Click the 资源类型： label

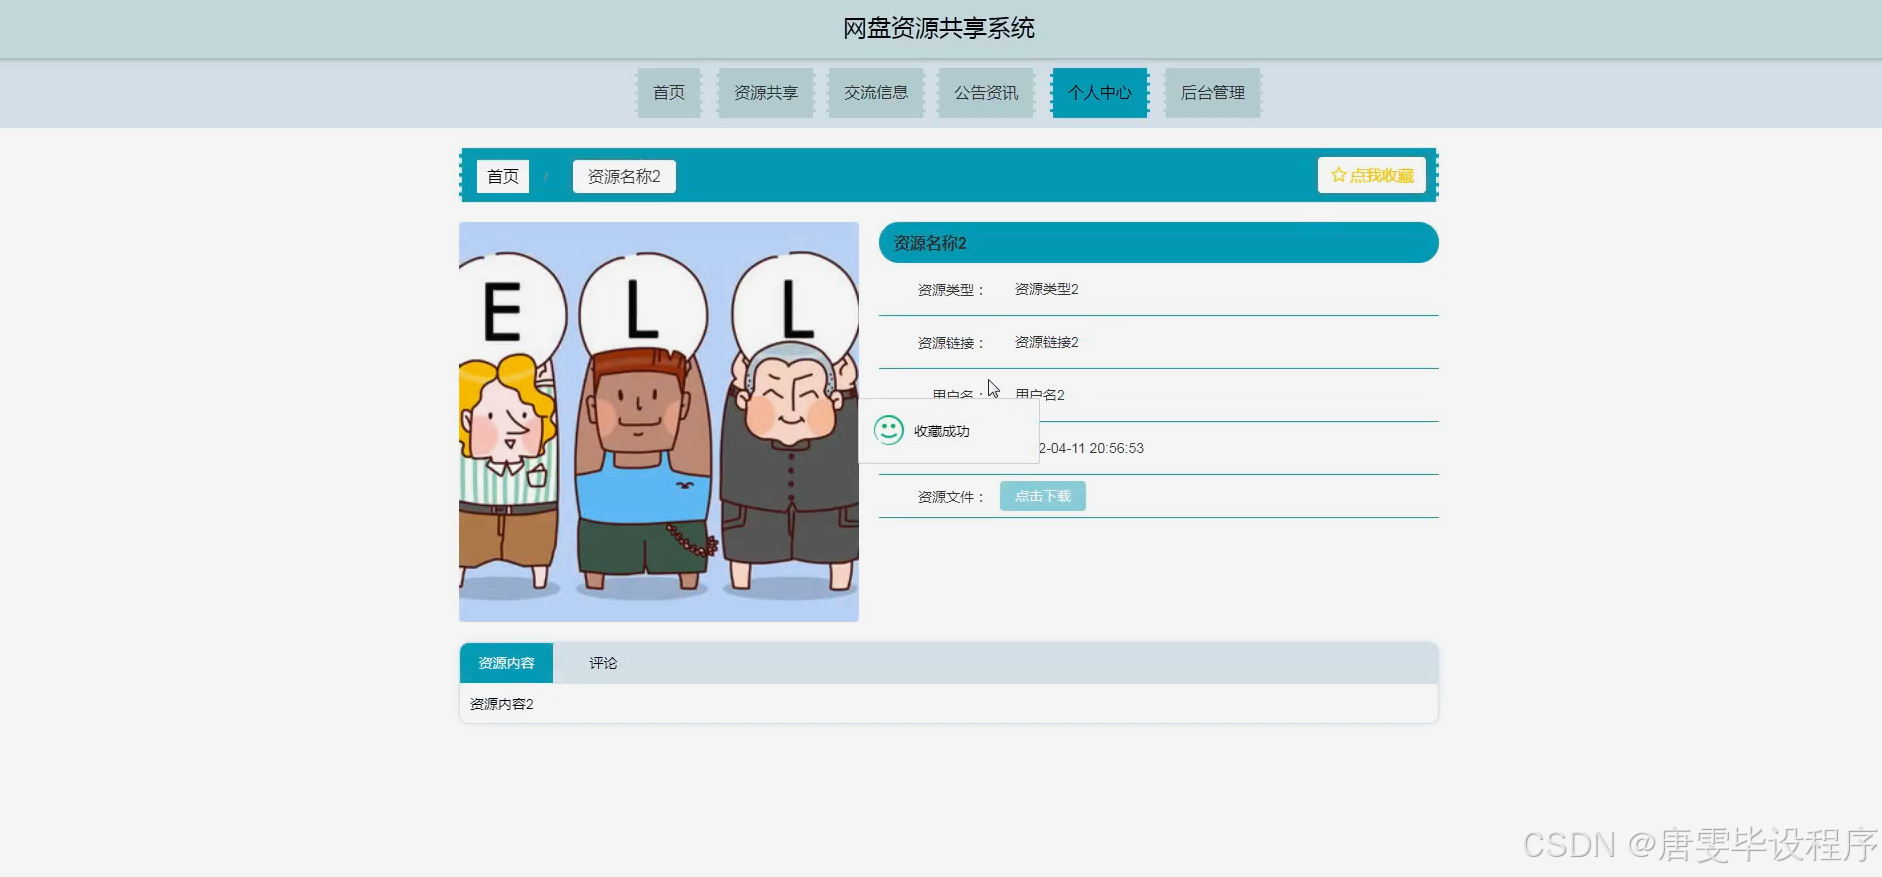951,290
